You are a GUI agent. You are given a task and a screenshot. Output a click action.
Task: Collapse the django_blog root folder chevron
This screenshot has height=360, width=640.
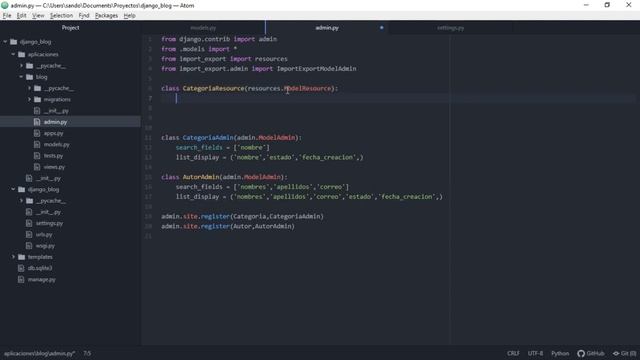pos(5,42)
